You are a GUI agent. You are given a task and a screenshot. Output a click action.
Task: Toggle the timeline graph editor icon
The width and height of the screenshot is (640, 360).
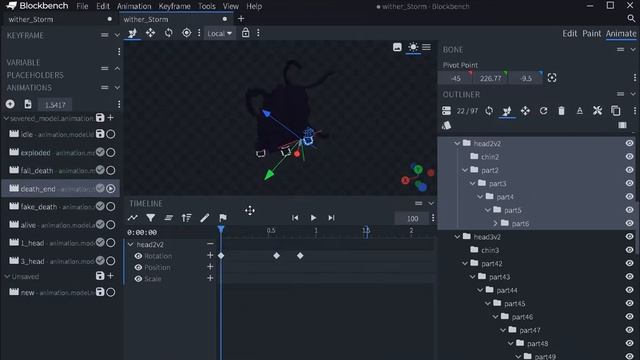point(133,218)
